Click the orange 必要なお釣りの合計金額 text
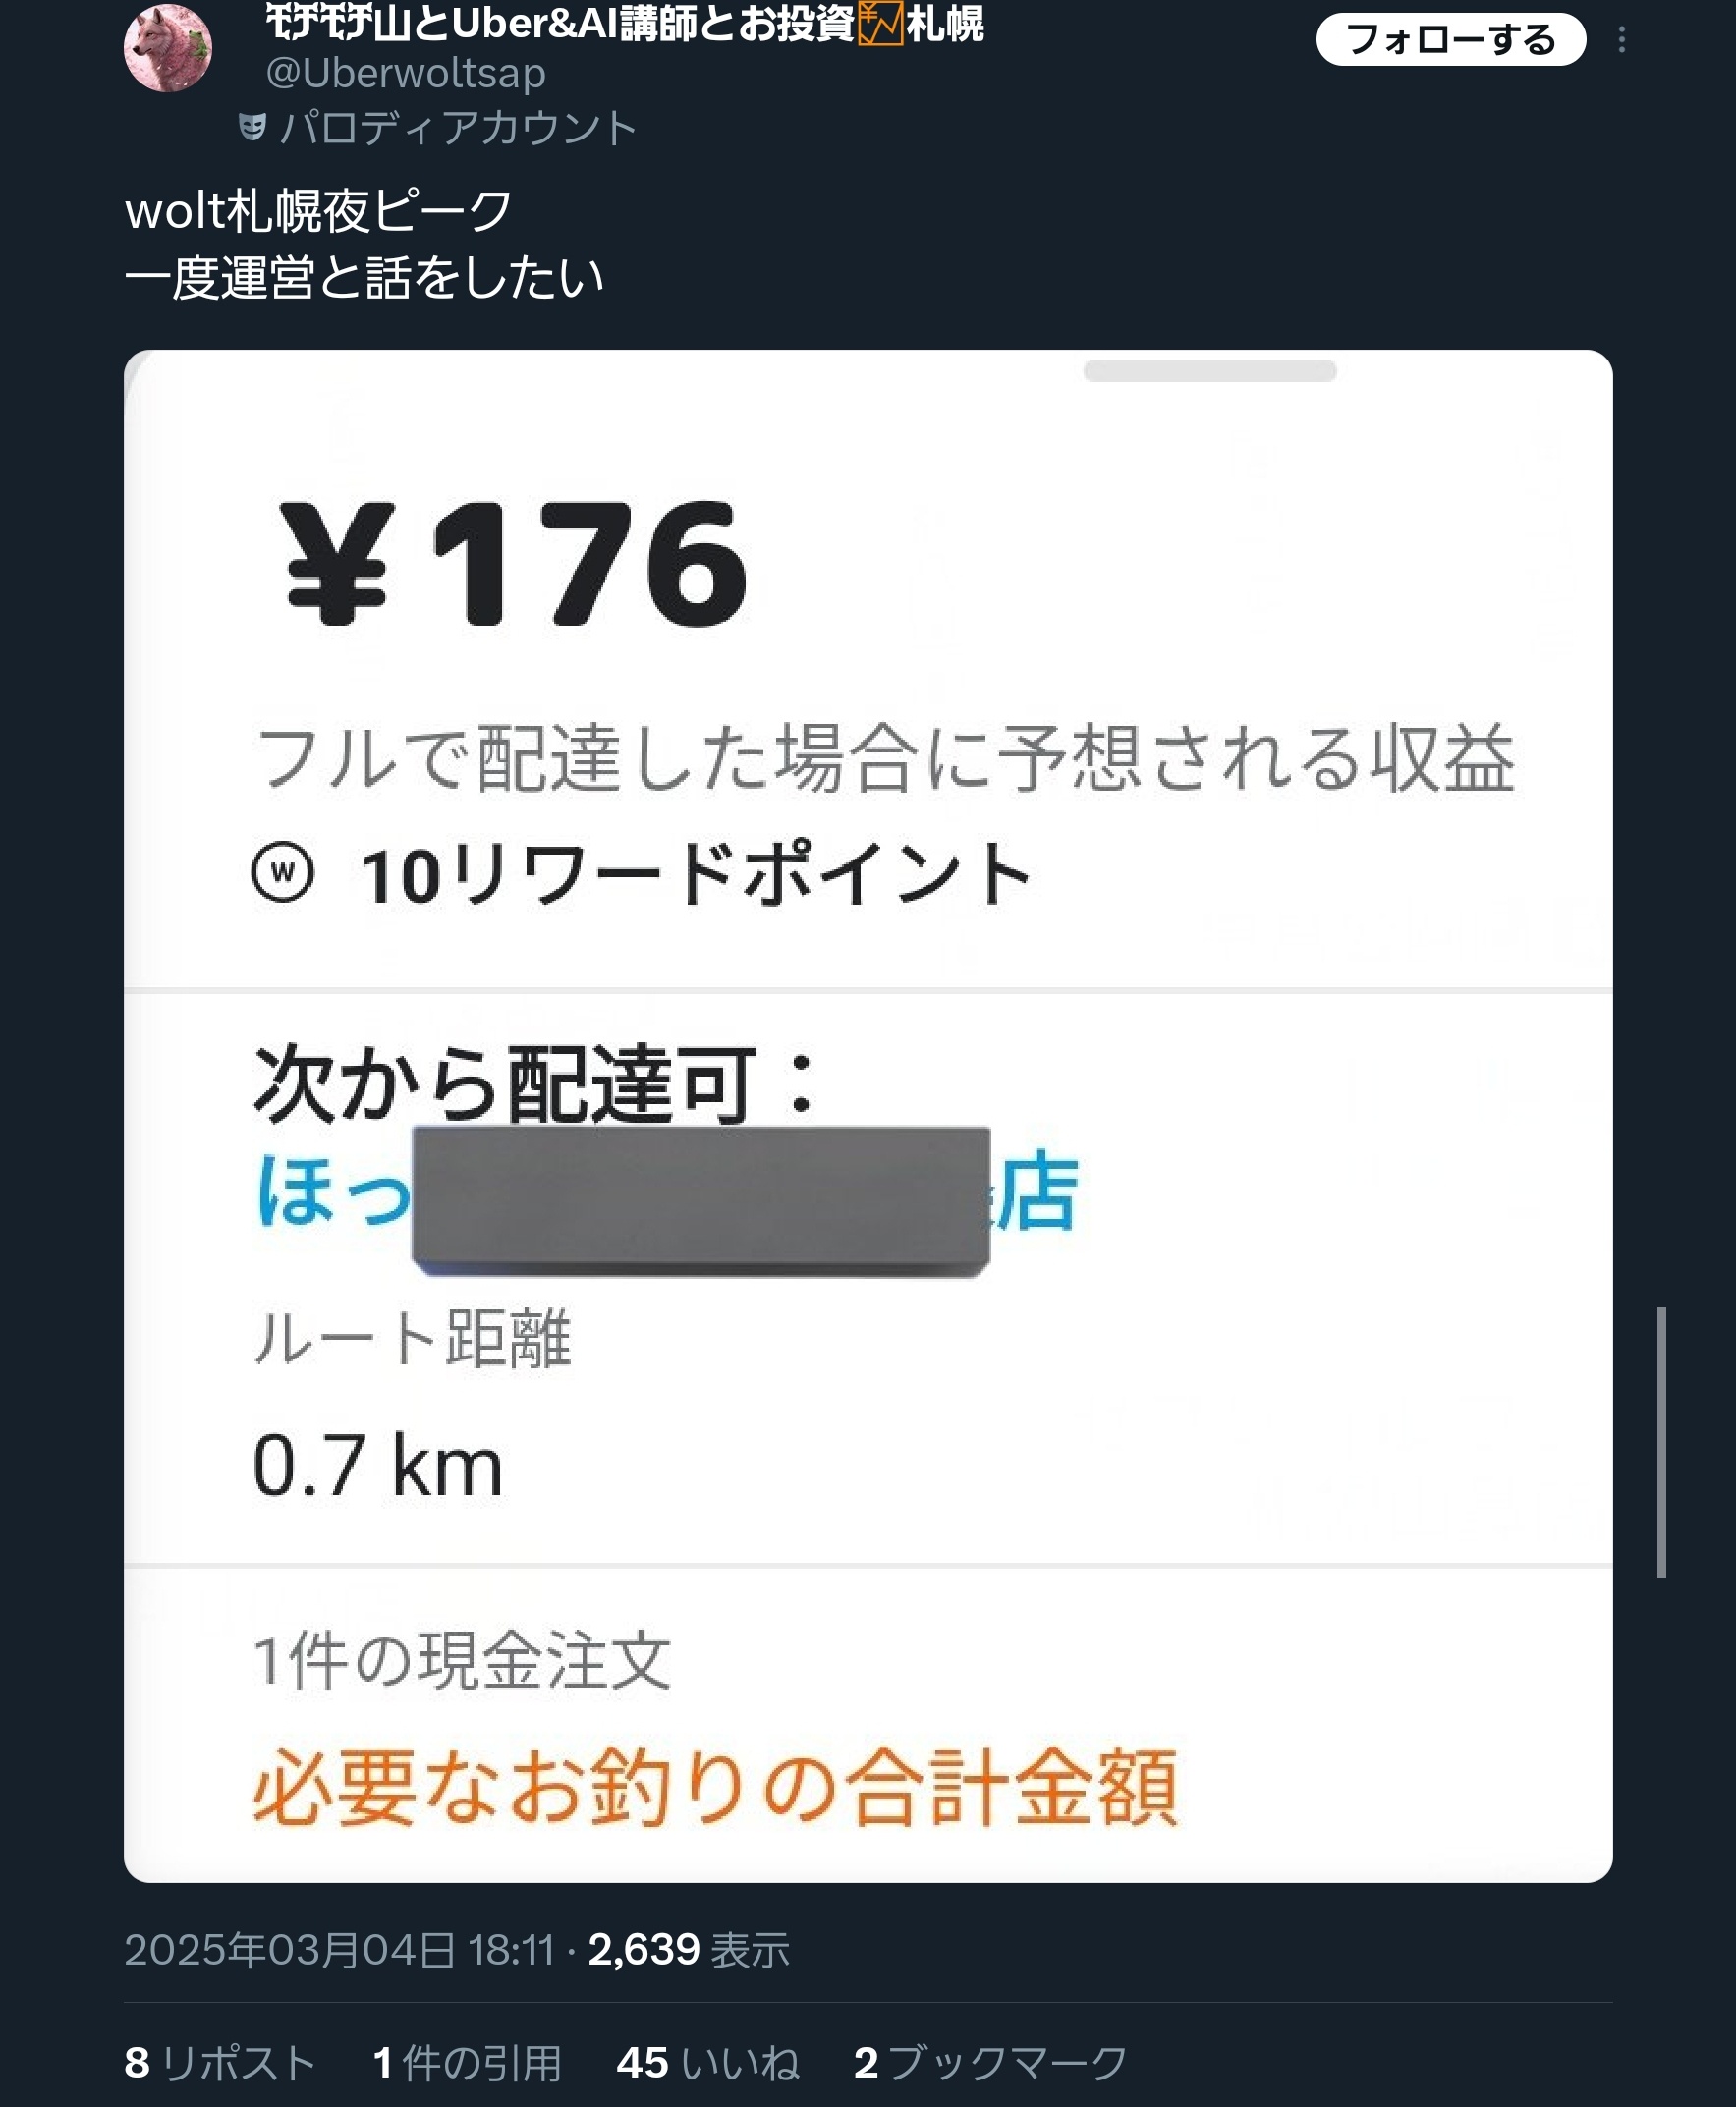The height and width of the screenshot is (2107, 1736). pyautogui.click(x=715, y=1788)
